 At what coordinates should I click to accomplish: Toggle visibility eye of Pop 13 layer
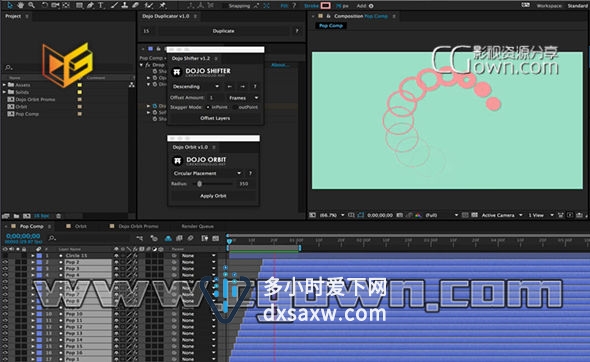point(5,333)
